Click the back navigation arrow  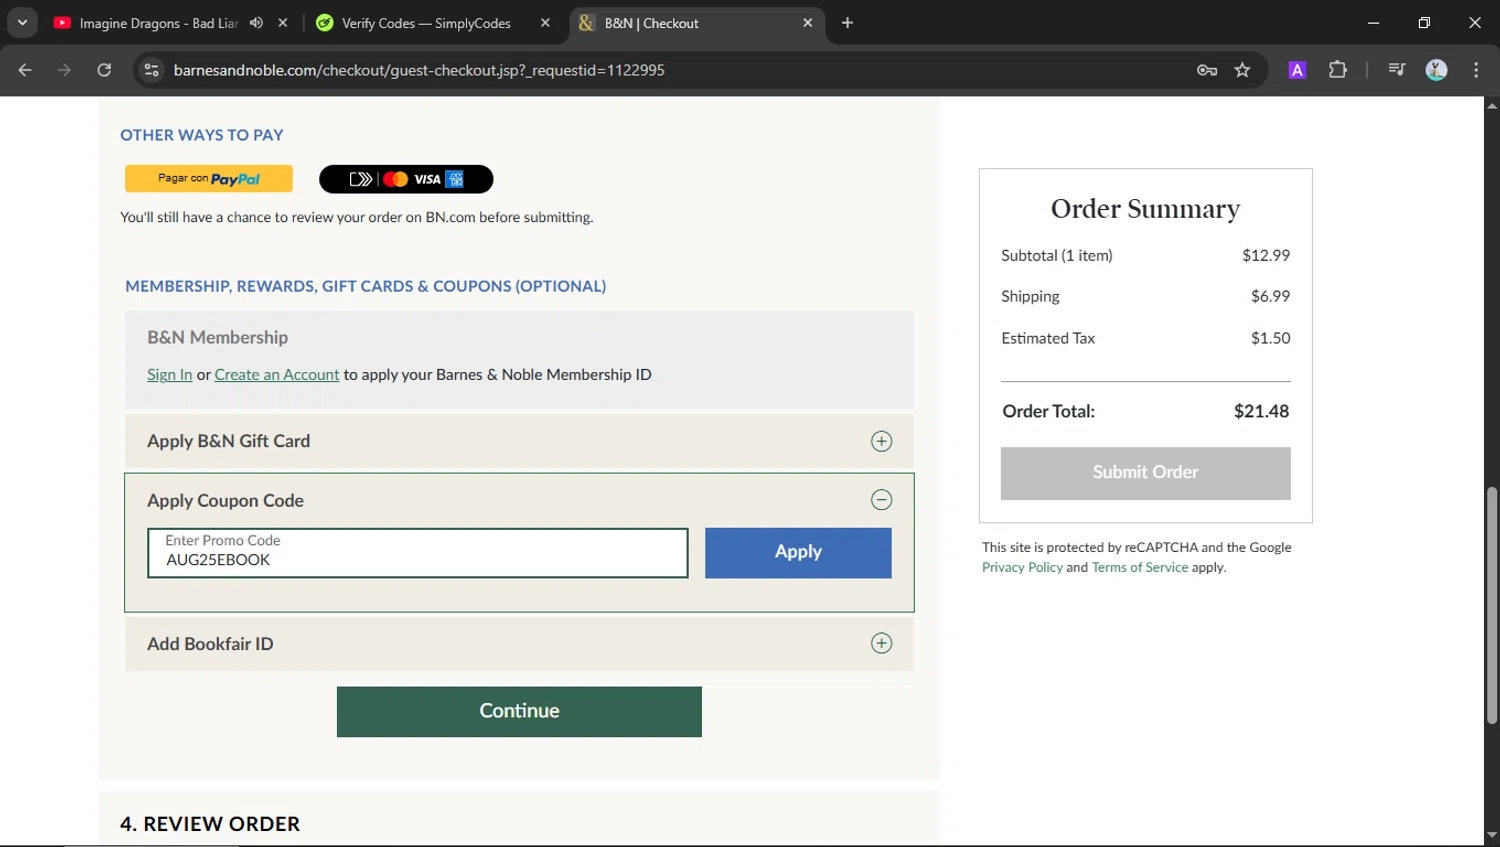click(x=24, y=70)
